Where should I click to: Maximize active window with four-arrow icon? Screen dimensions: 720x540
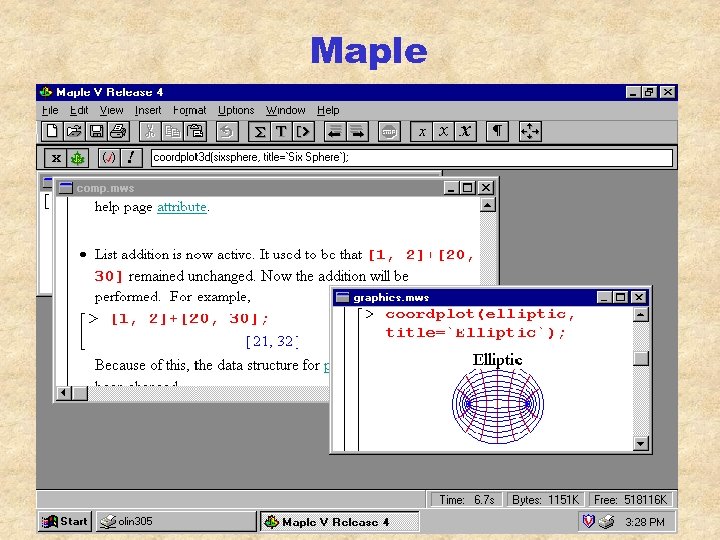coord(530,131)
